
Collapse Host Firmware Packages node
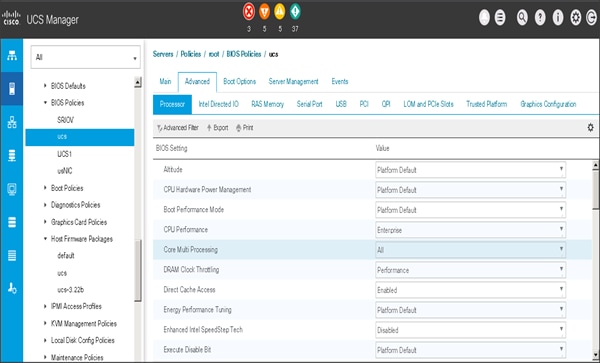(x=46, y=239)
